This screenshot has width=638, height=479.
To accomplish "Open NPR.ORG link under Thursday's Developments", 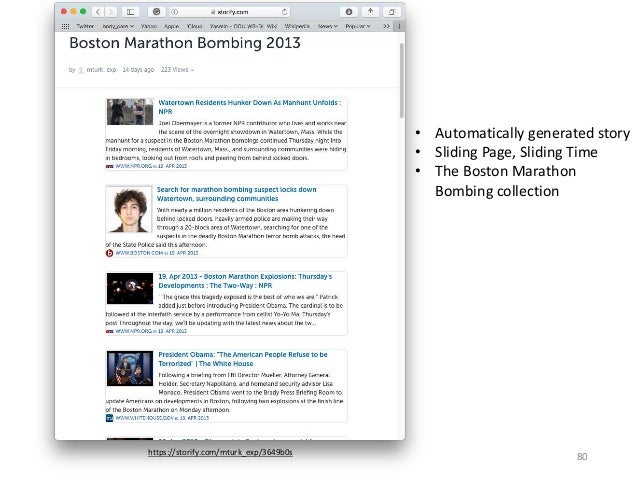I will (151, 331).
